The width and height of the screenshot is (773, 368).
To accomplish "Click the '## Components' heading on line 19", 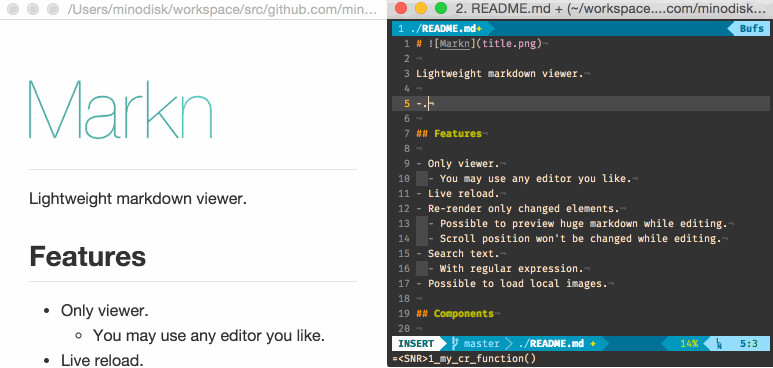I will pos(455,314).
